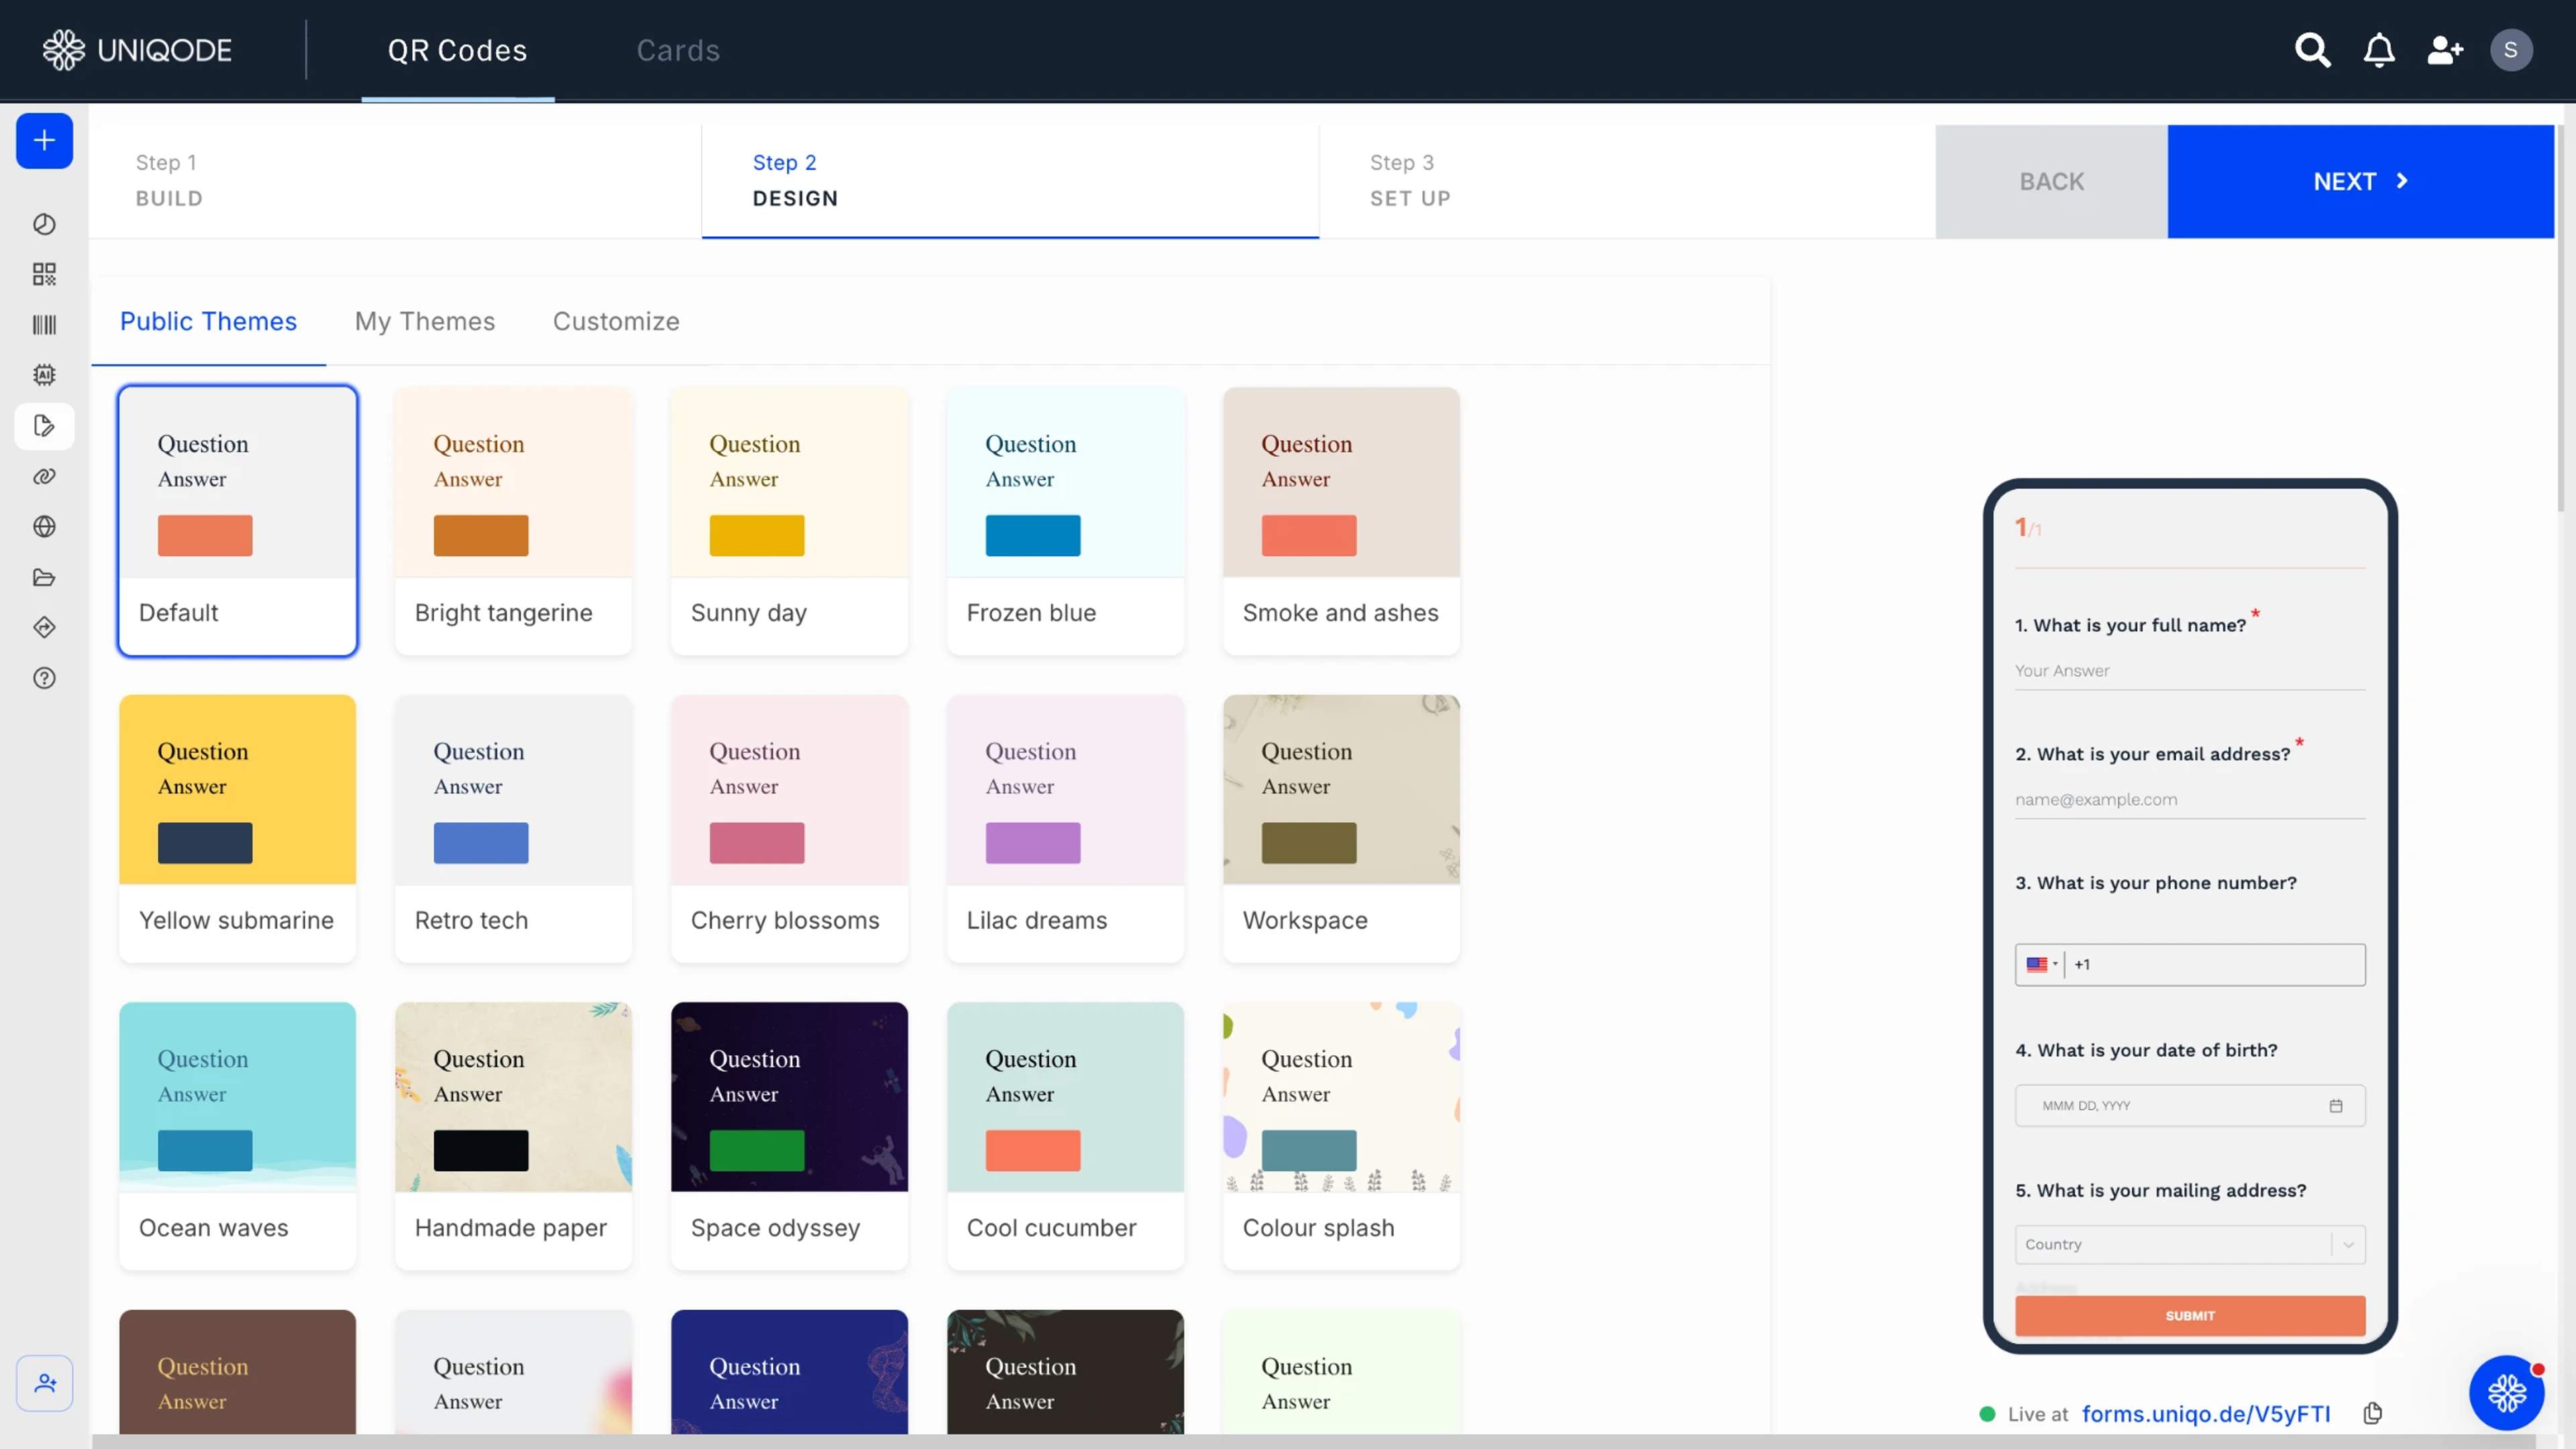Select the Cool cucumber theme
The height and width of the screenshot is (1449, 2576).
point(1065,1136)
